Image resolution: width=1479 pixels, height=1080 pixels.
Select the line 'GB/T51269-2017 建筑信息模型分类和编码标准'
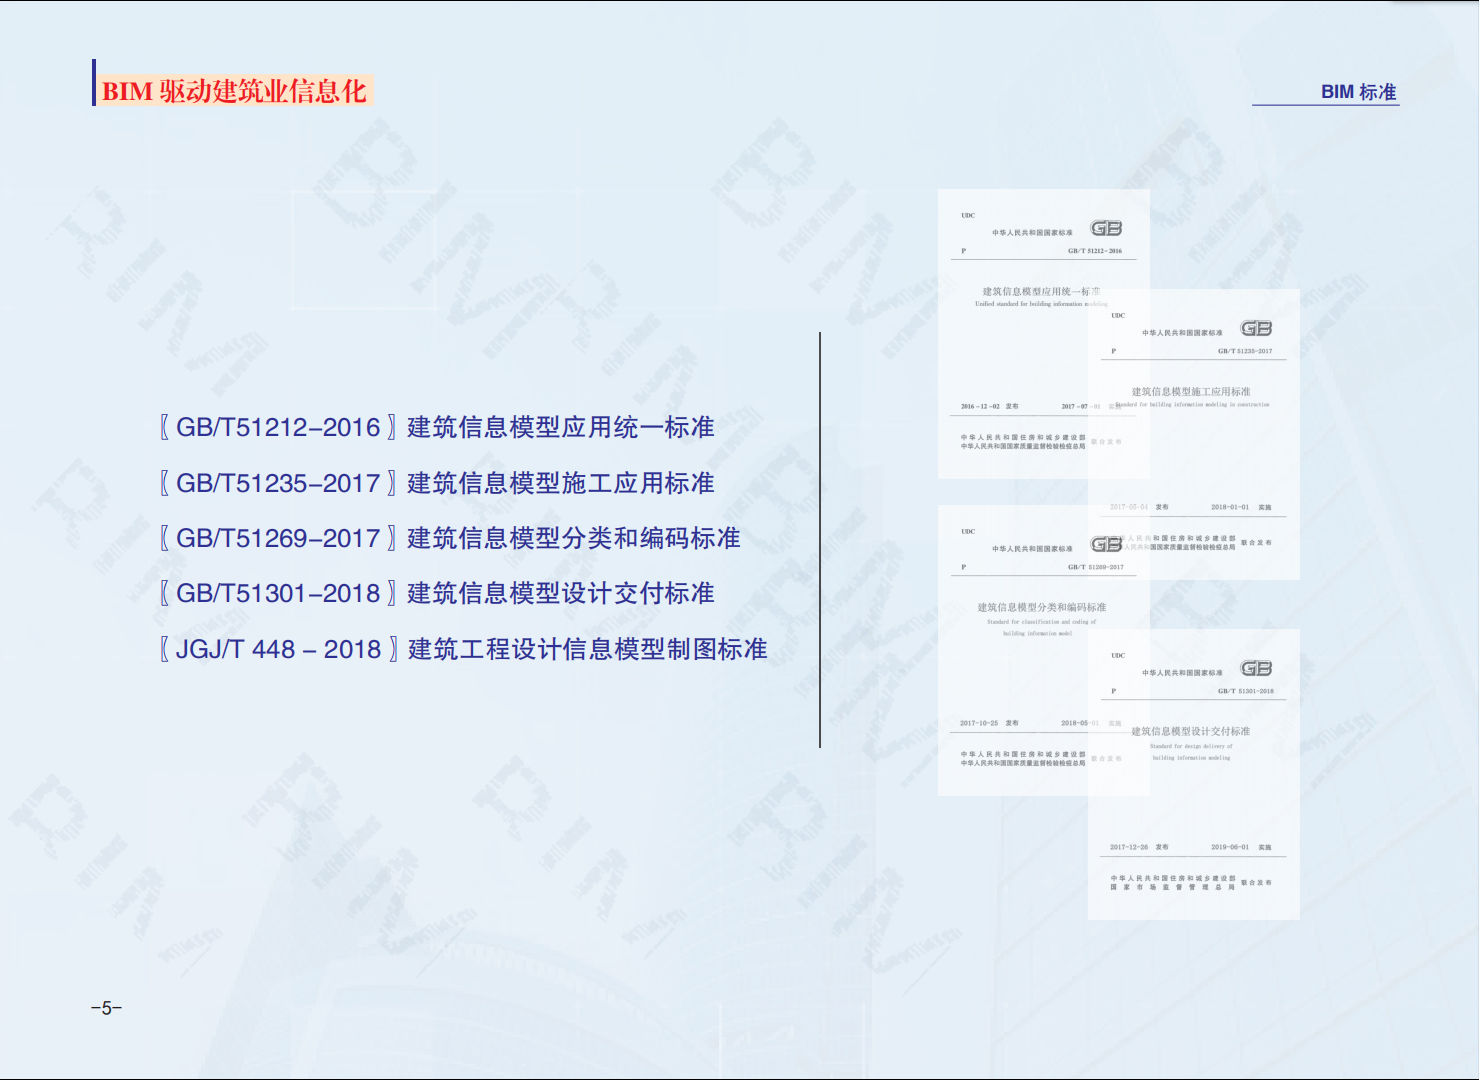click(x=450, y=538)
